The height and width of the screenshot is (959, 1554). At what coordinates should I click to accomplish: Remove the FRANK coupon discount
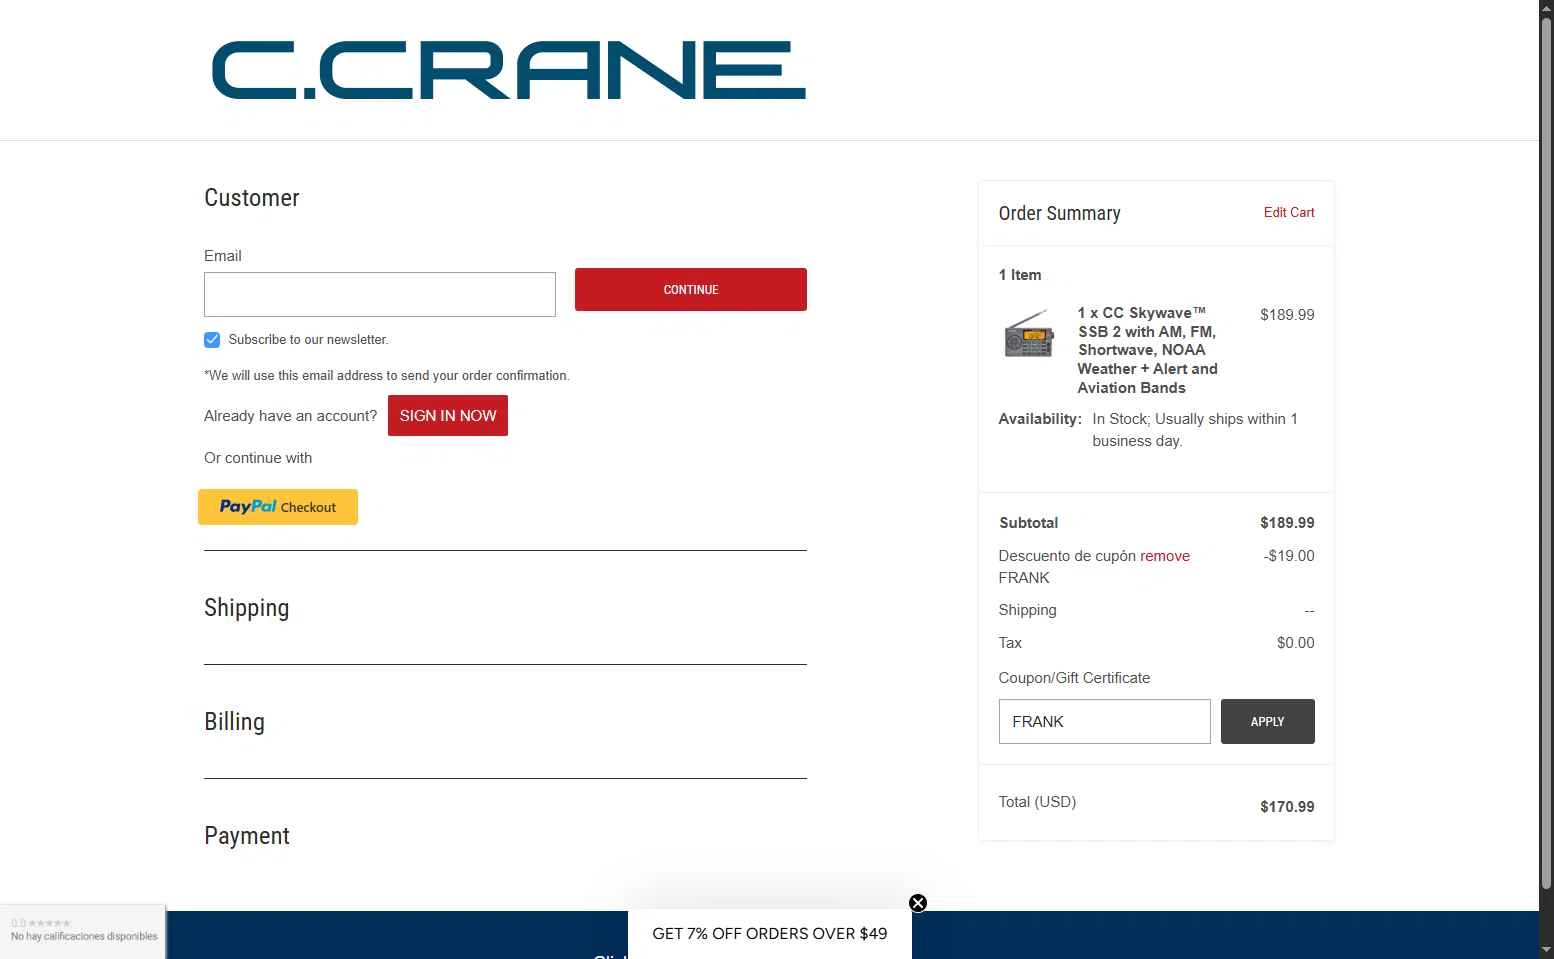pos(1165,556)
